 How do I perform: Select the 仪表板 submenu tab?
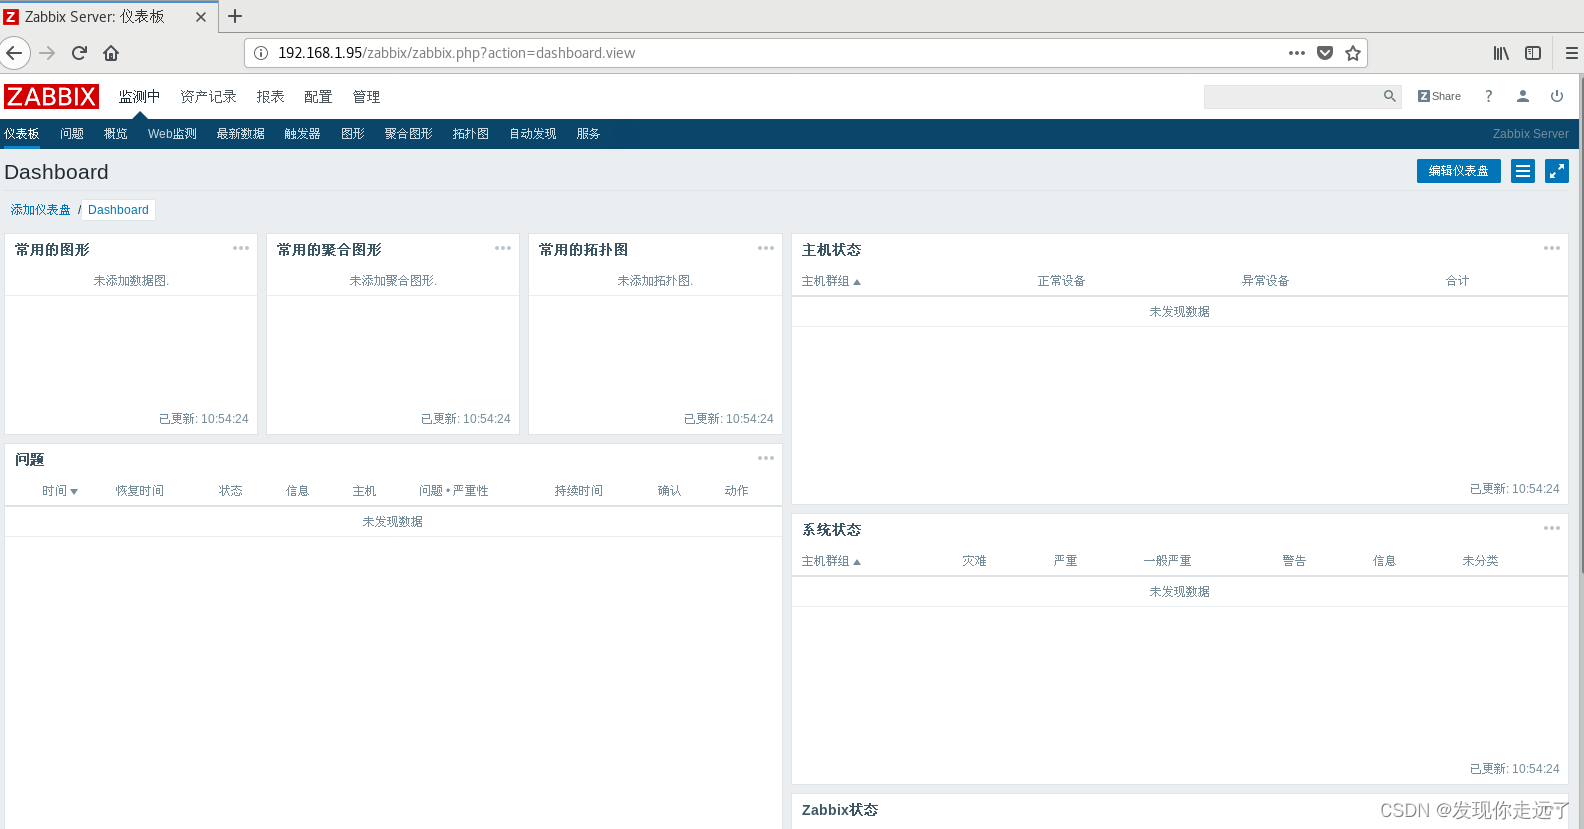click(22, 134)
